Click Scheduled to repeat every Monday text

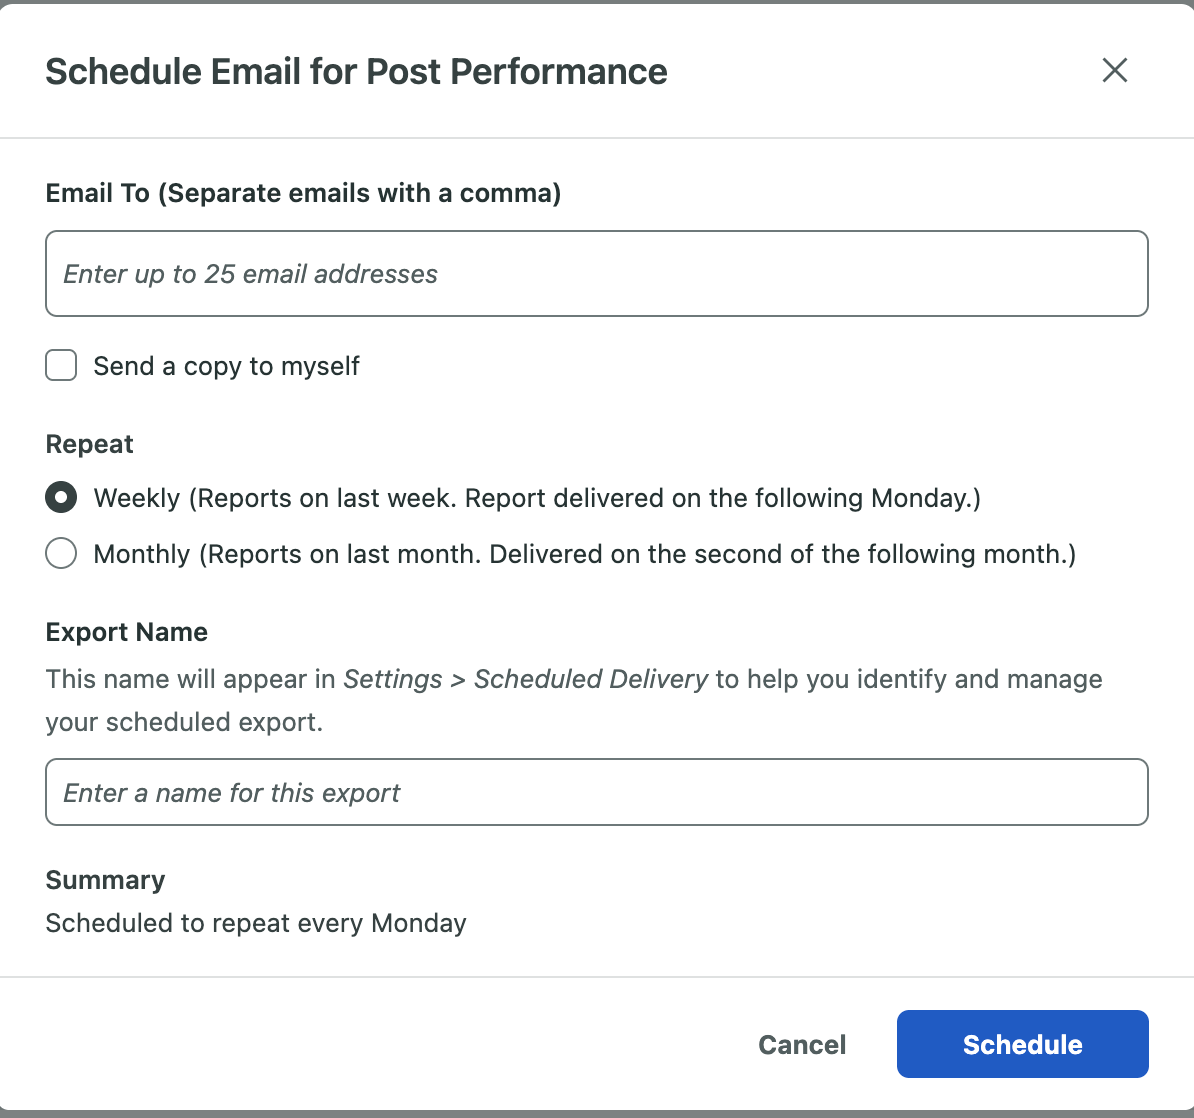(256, 923)
